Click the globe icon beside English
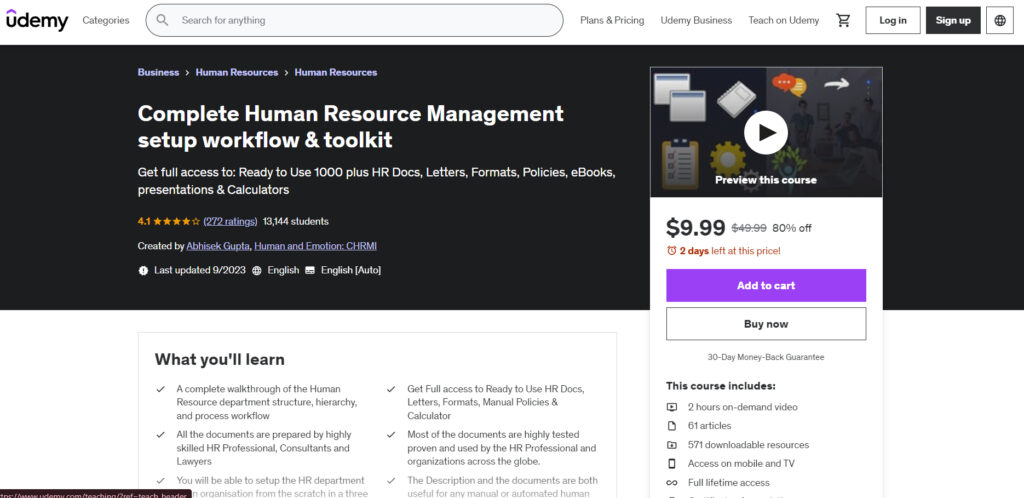 coord(257,270)
